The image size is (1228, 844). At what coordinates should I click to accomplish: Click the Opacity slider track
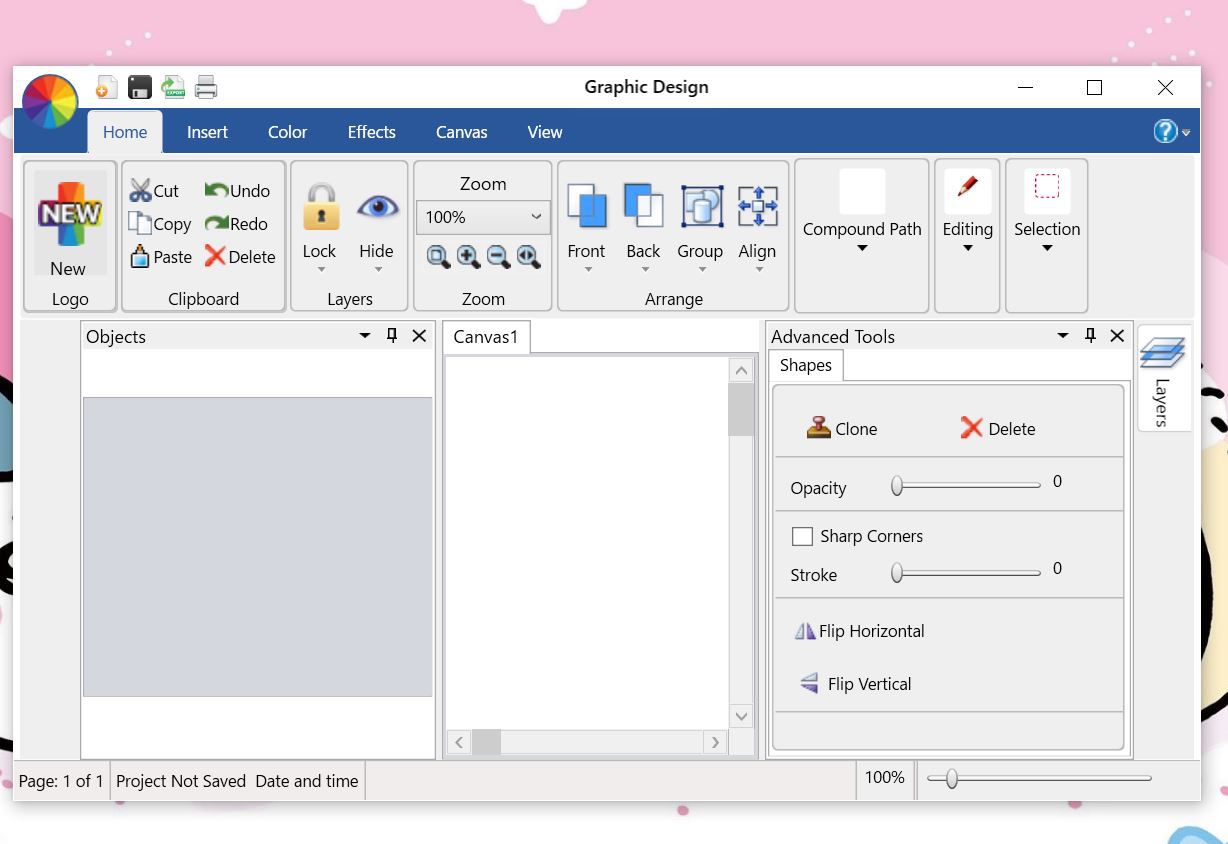967,486
